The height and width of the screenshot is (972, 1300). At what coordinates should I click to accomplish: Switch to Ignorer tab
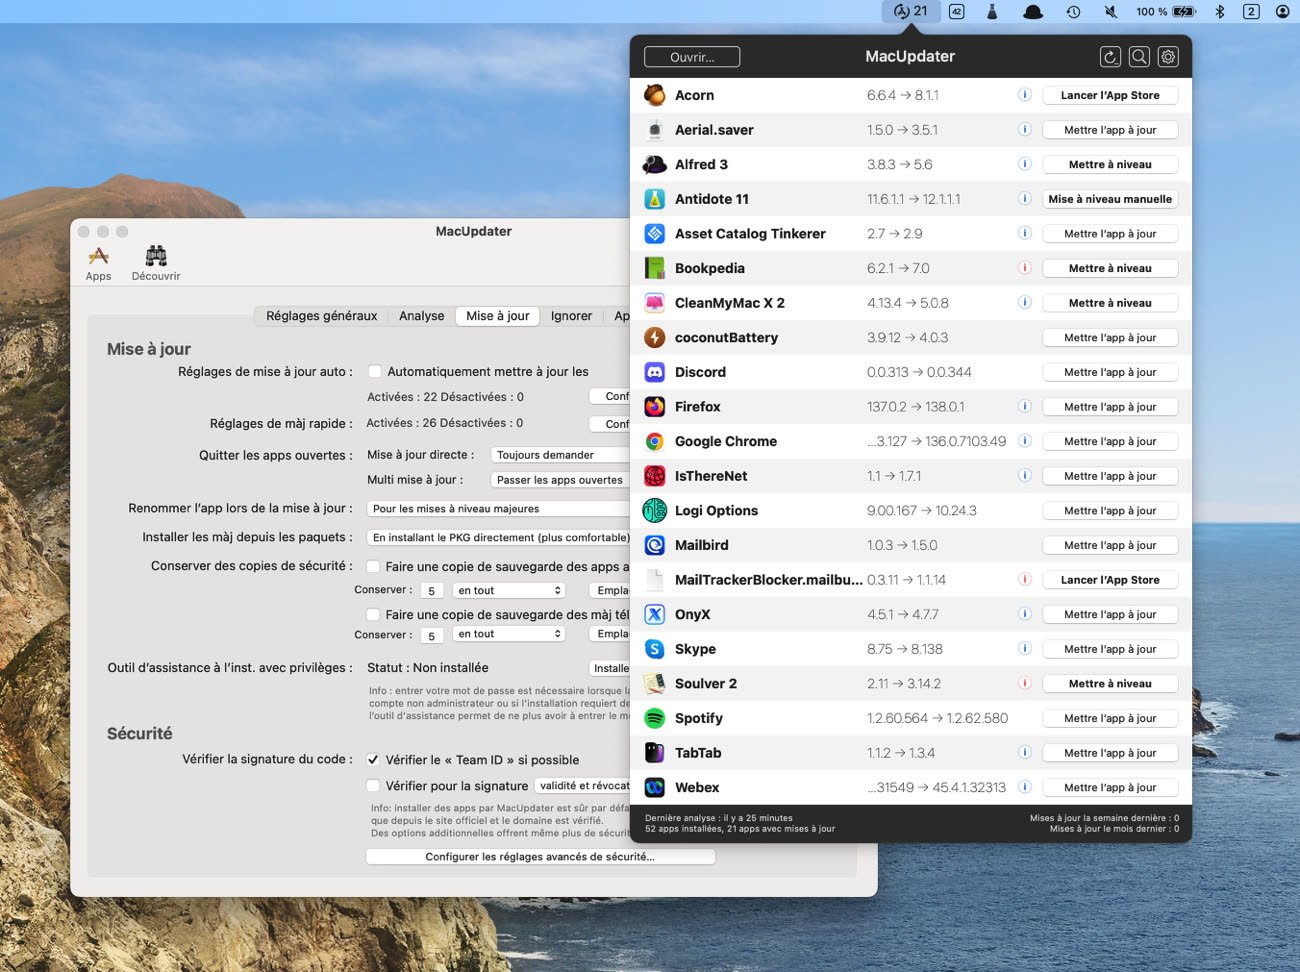571,316
